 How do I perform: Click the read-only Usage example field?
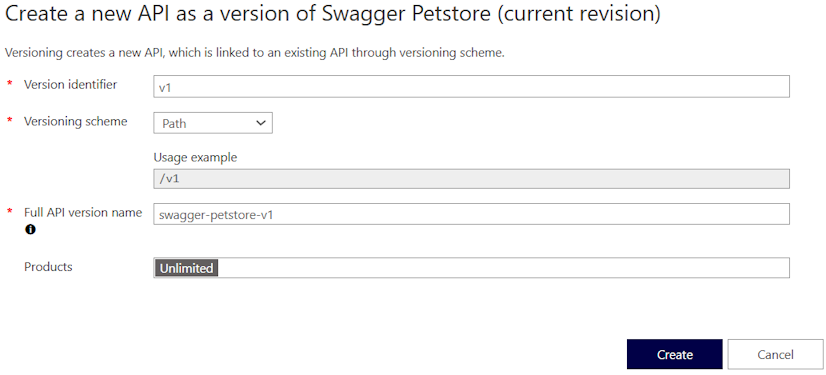pyautogui.click(x=471, y=179)
